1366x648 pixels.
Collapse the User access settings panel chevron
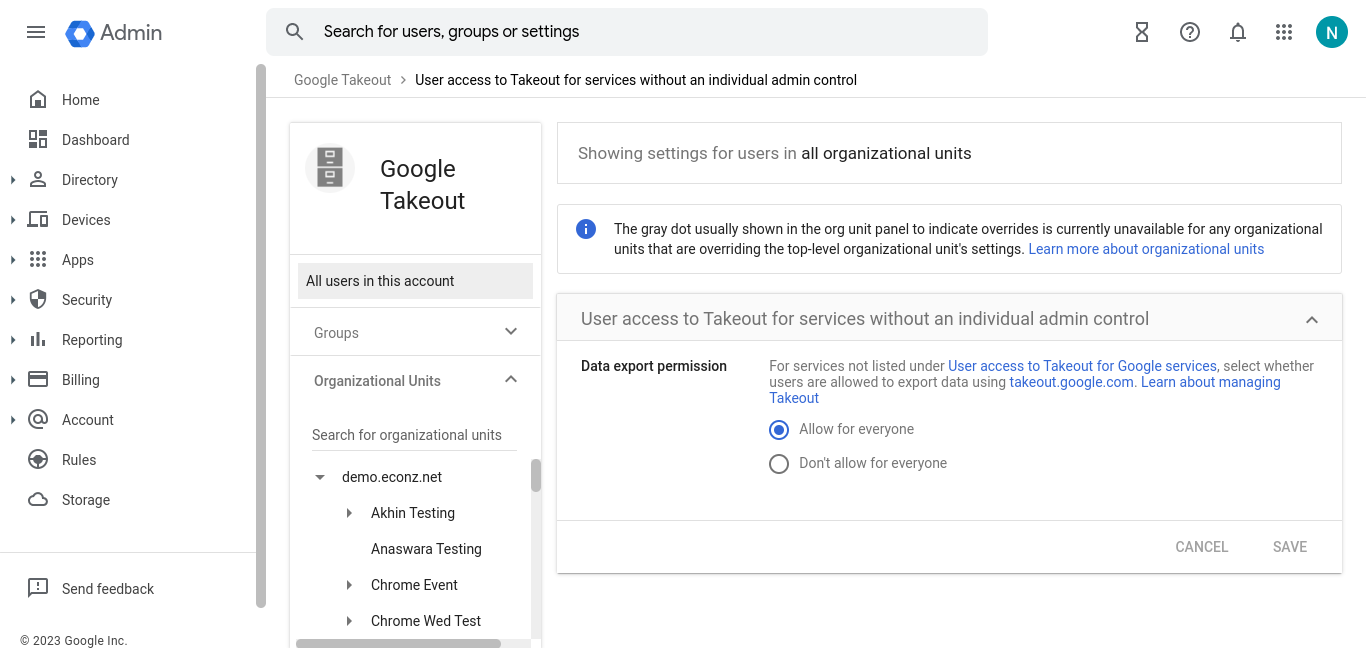pyautogui.click(x=1312, y=320)
